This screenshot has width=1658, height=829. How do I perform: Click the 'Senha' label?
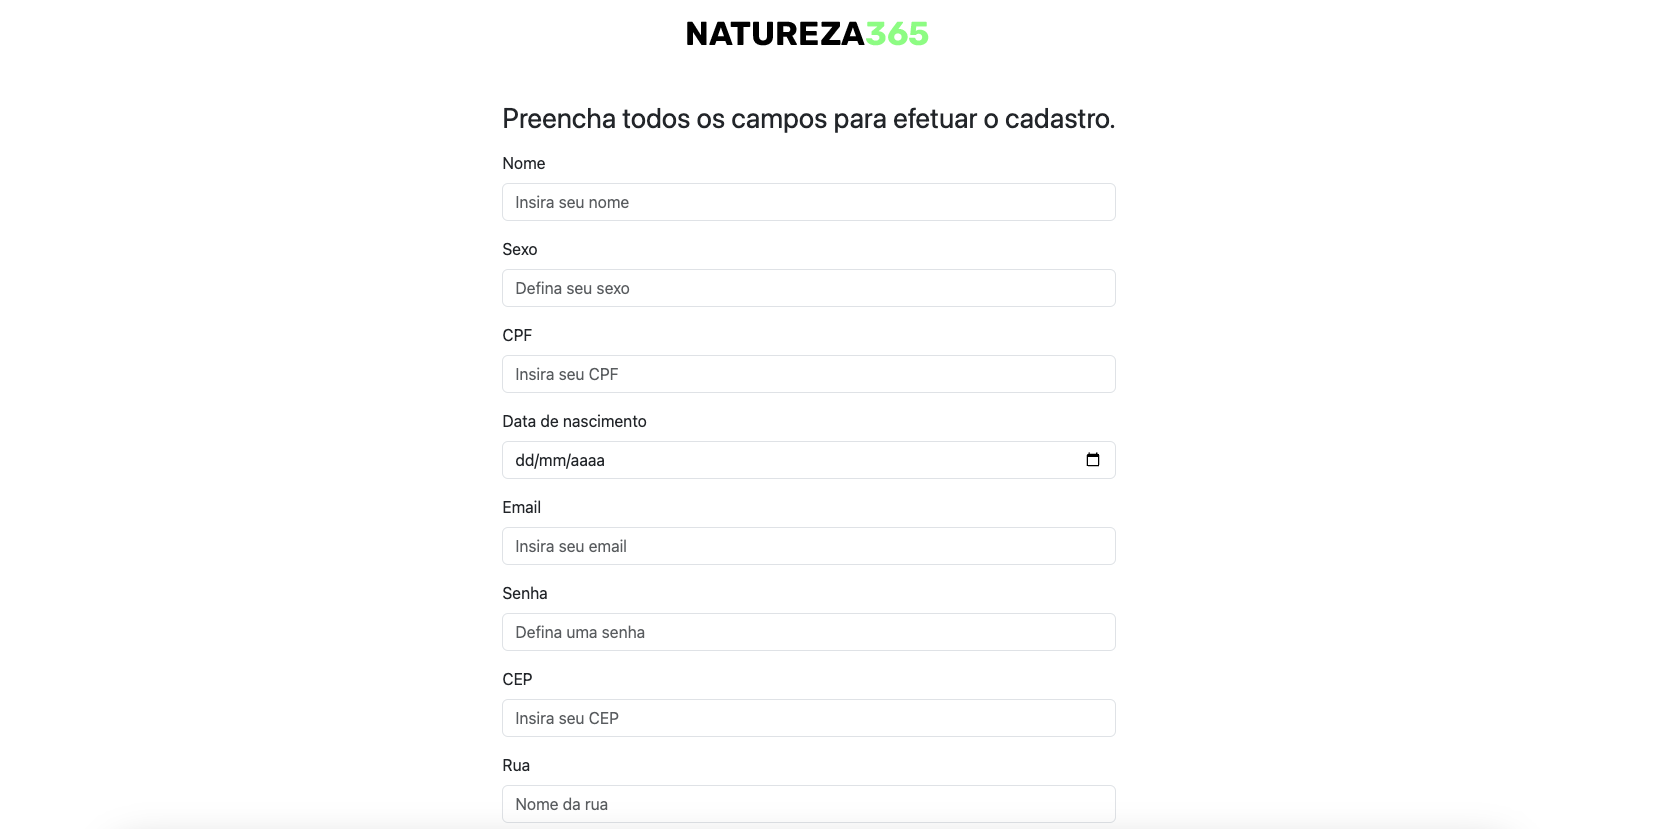[x=524, y=593]
